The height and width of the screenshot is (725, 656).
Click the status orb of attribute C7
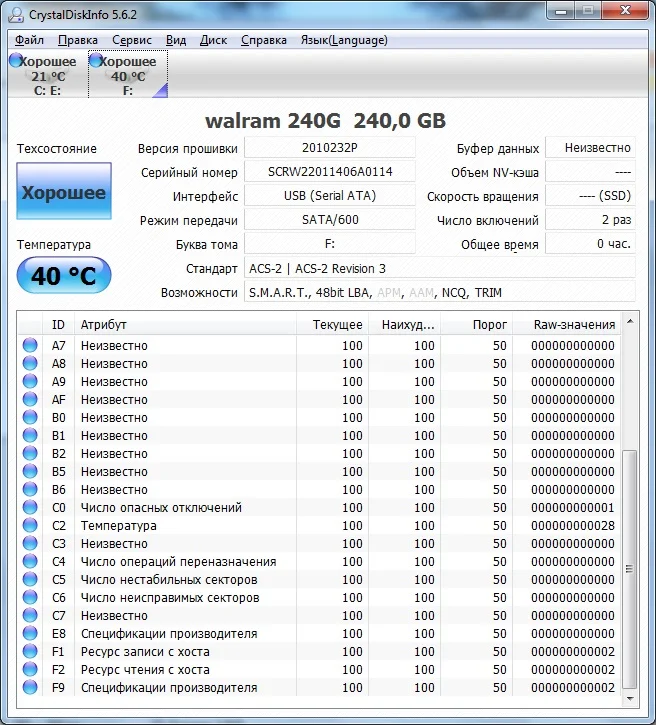30,616
